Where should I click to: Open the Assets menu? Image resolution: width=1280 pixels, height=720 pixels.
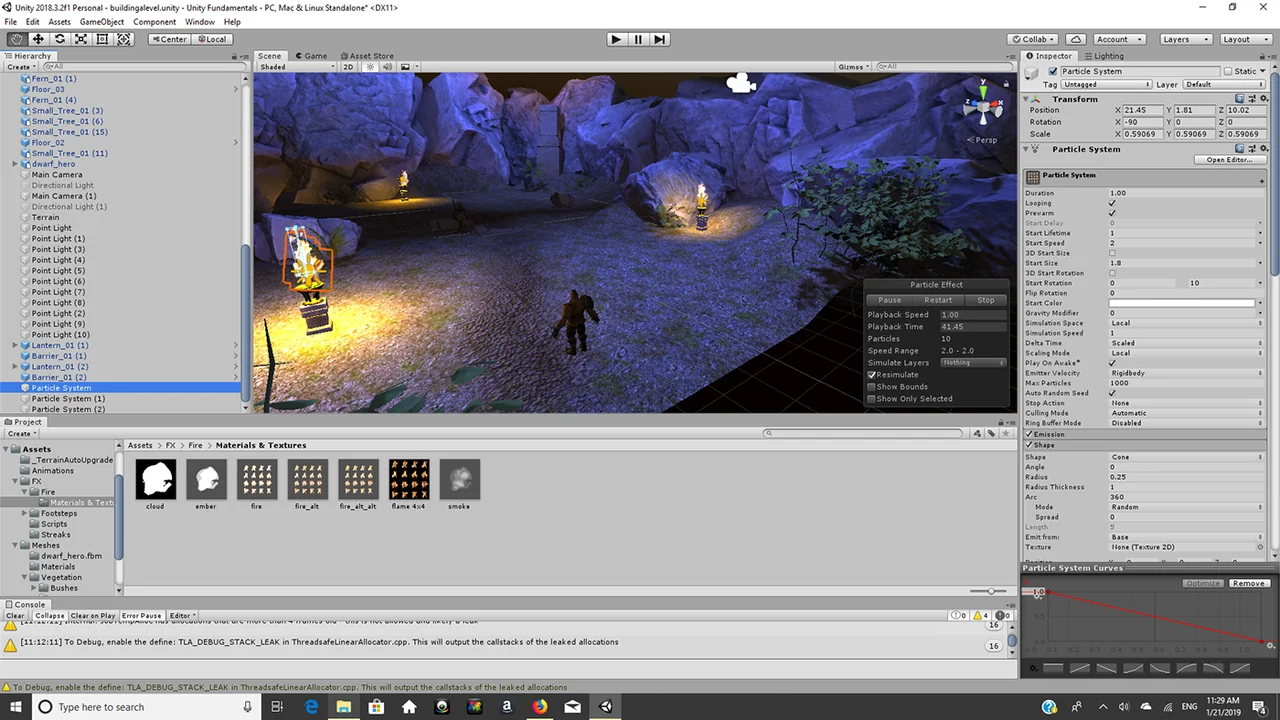point(59,22)
